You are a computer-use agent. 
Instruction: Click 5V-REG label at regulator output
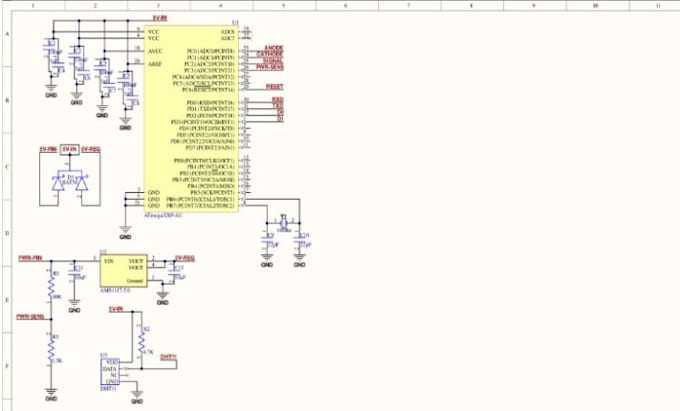[x=185, y=258]
